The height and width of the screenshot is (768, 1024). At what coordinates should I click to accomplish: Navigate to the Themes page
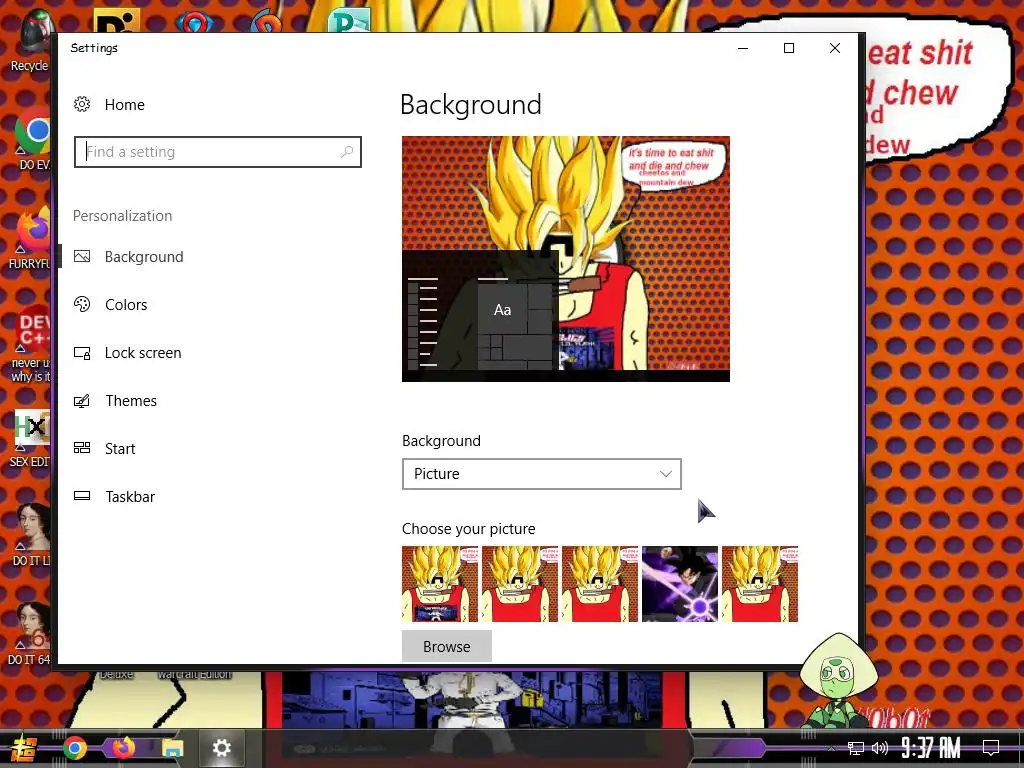131,401
